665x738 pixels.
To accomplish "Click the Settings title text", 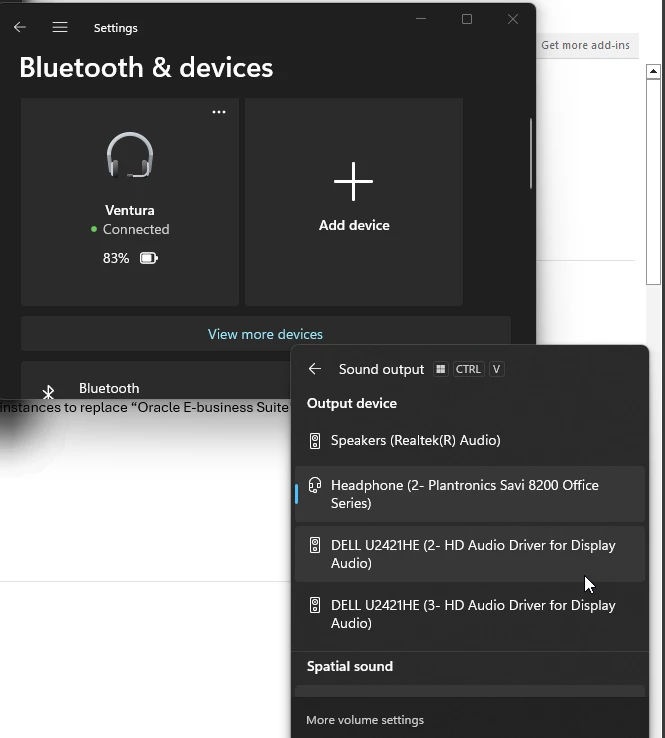I will pos(116,28).
